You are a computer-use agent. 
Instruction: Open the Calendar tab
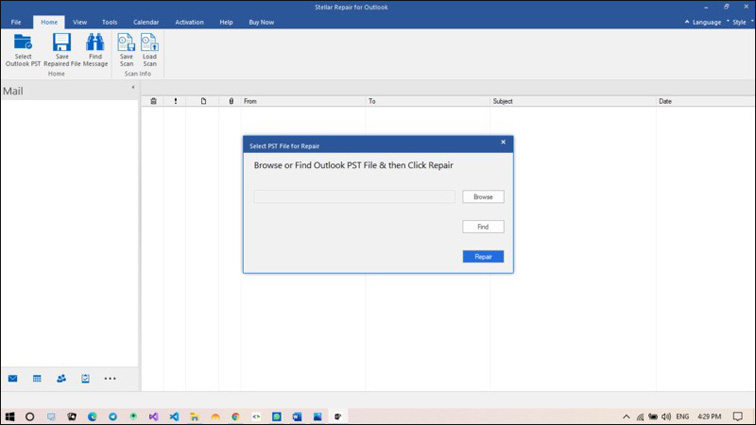[146, 22]
